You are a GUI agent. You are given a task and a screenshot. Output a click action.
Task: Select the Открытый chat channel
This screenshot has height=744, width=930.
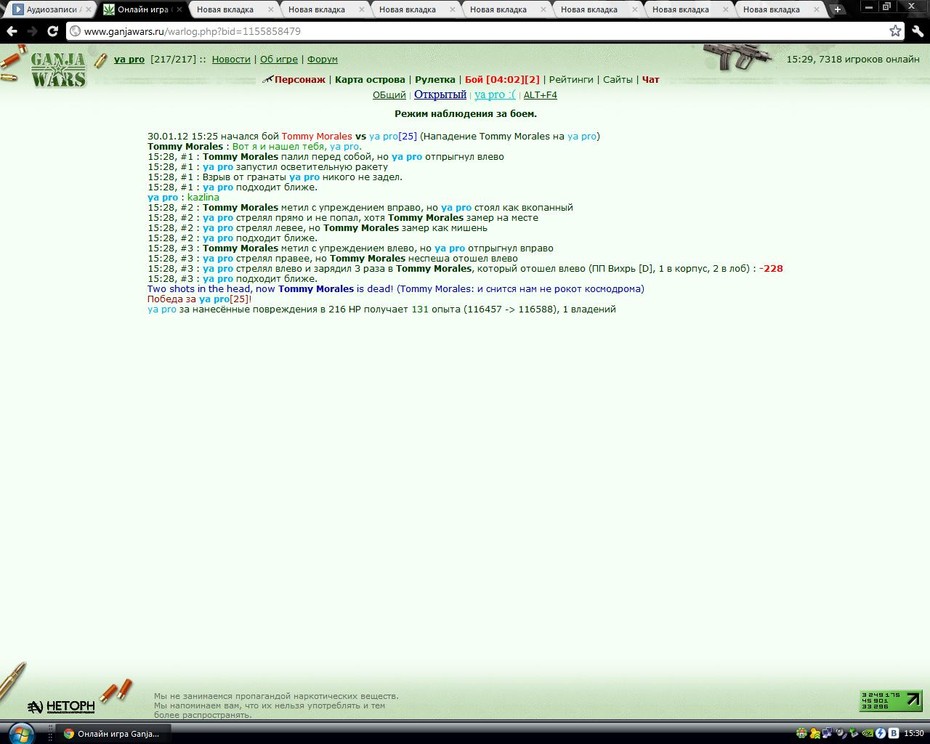coord(440,94)
